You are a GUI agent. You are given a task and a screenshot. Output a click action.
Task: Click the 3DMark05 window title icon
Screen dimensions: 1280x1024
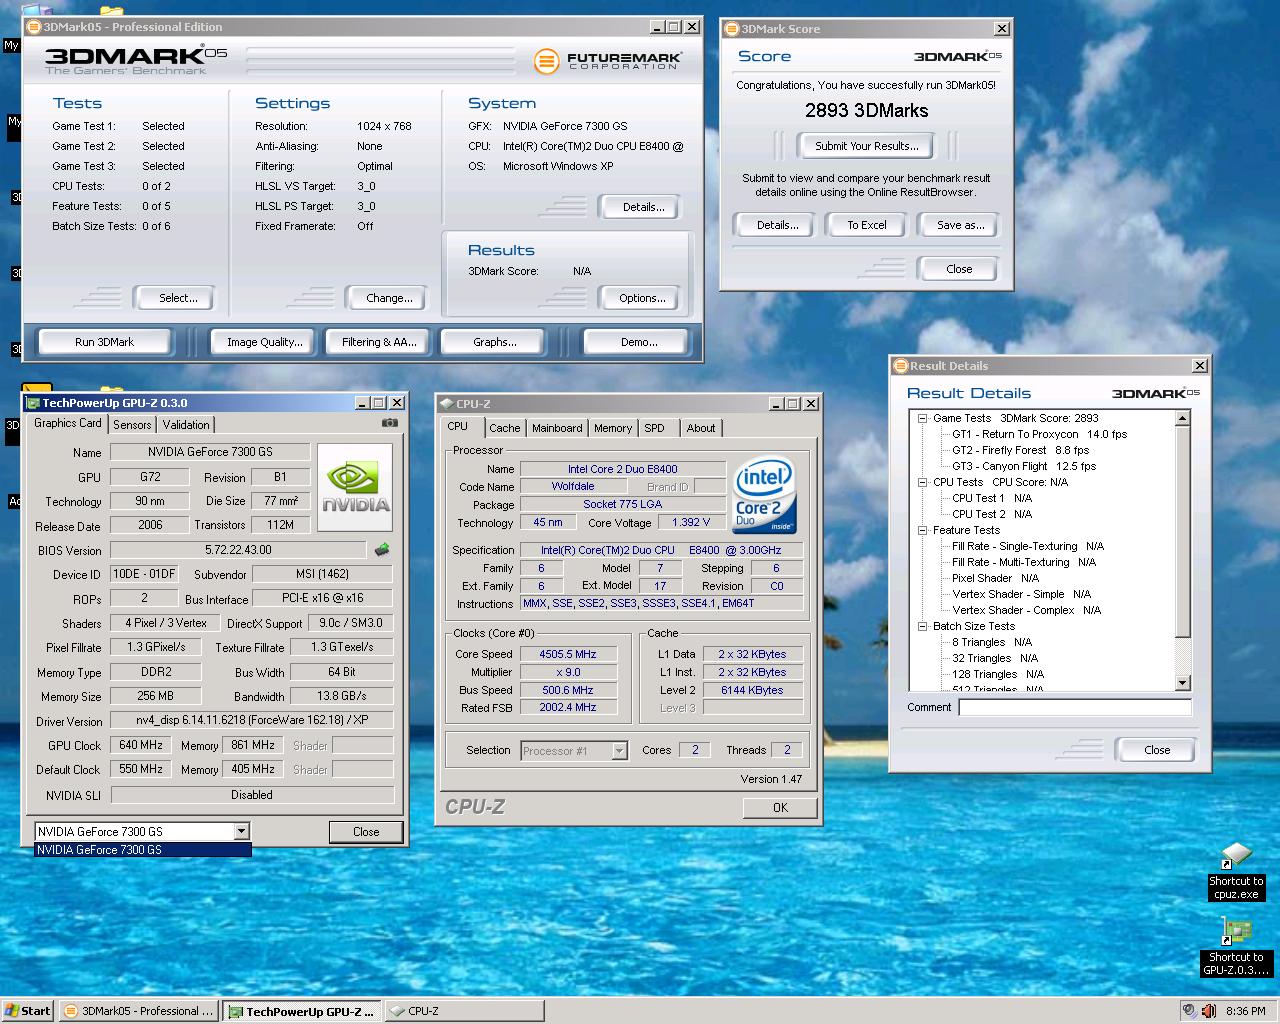[x=34, y=27]
